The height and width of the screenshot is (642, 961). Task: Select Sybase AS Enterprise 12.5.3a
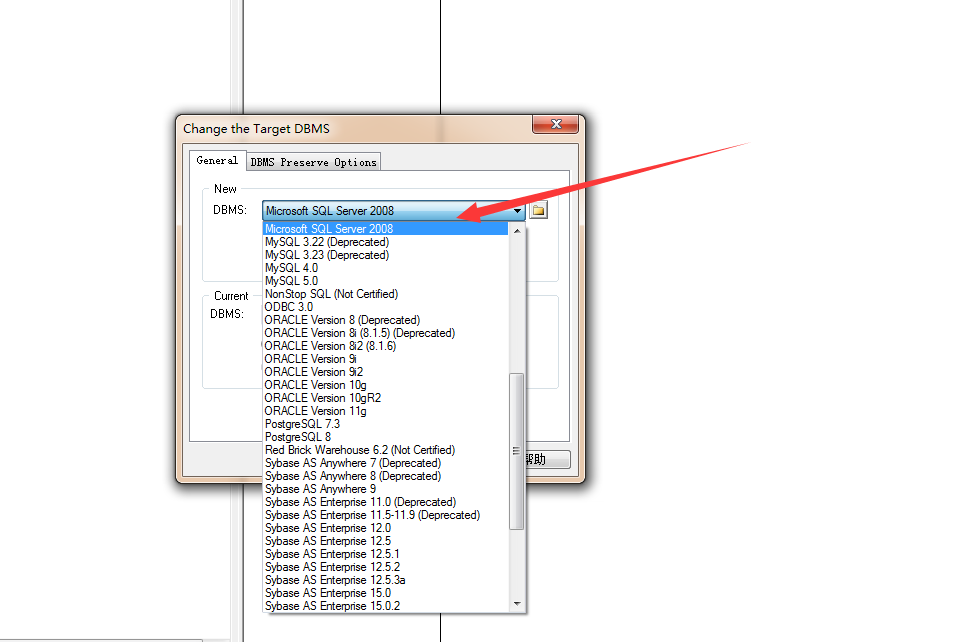pos(386,580)
